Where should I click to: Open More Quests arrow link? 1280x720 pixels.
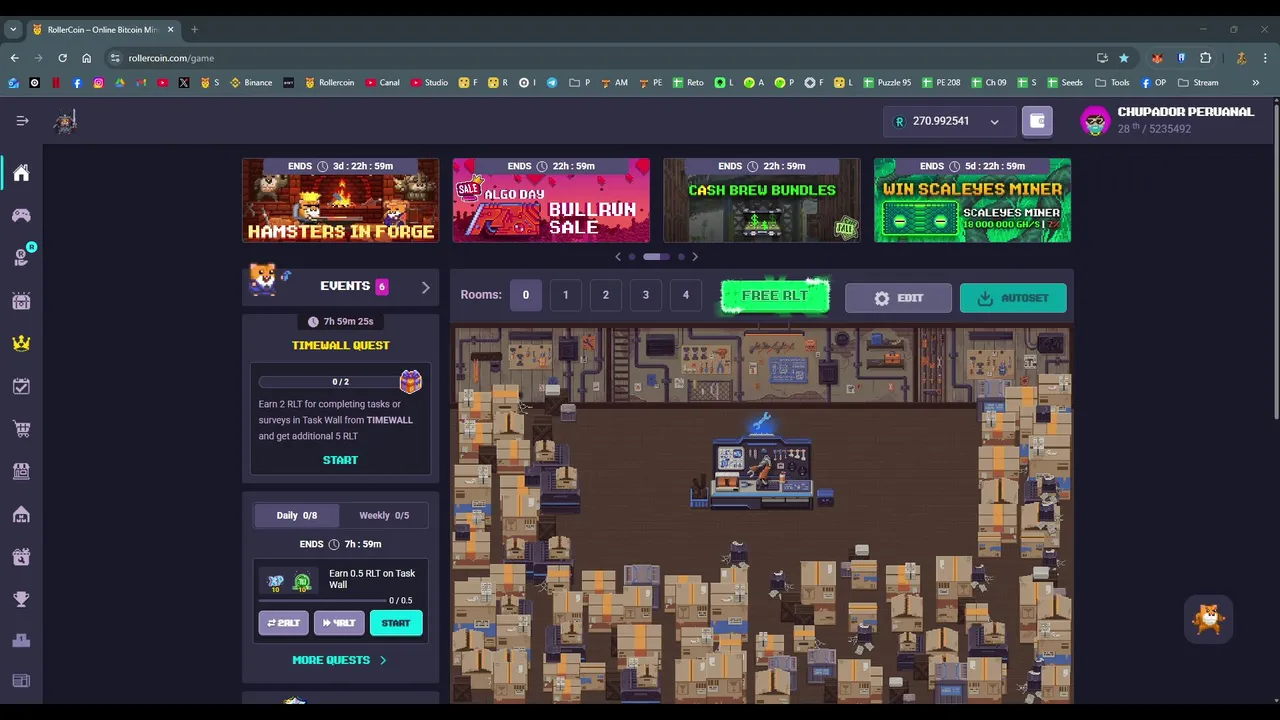pyautogui.click(x=339, y=660)
